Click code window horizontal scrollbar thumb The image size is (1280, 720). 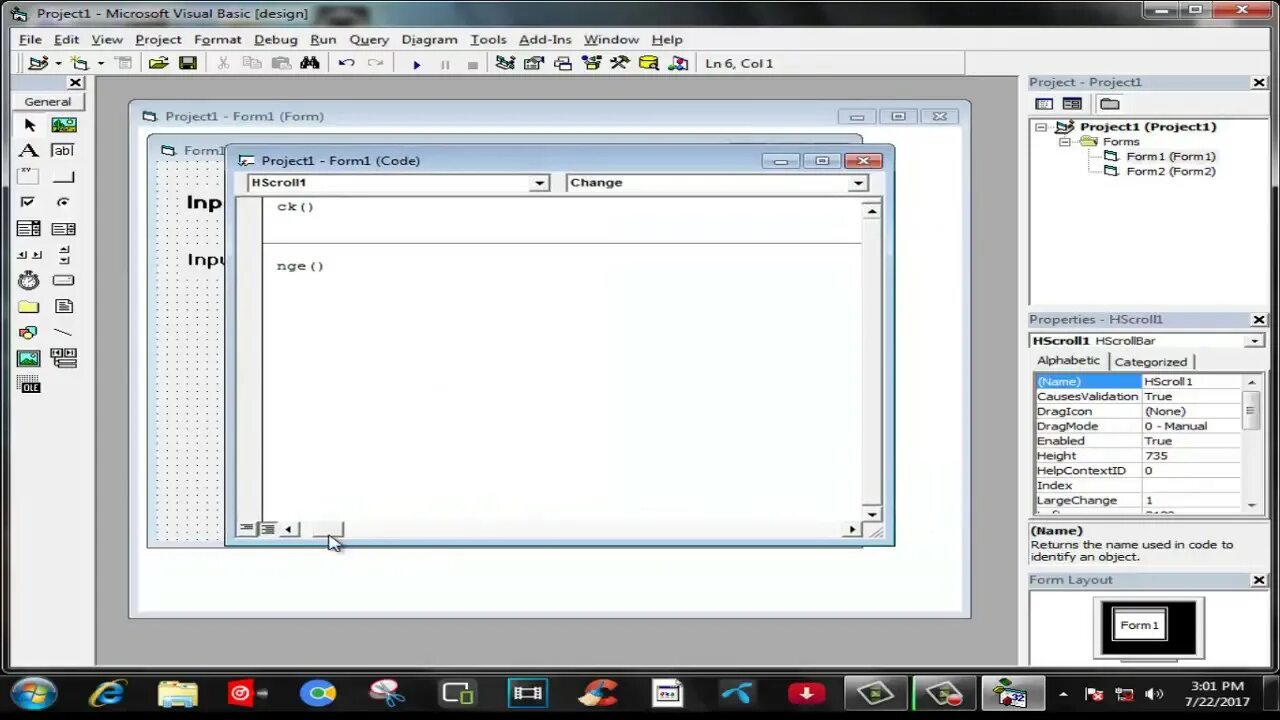pos(327,529)
